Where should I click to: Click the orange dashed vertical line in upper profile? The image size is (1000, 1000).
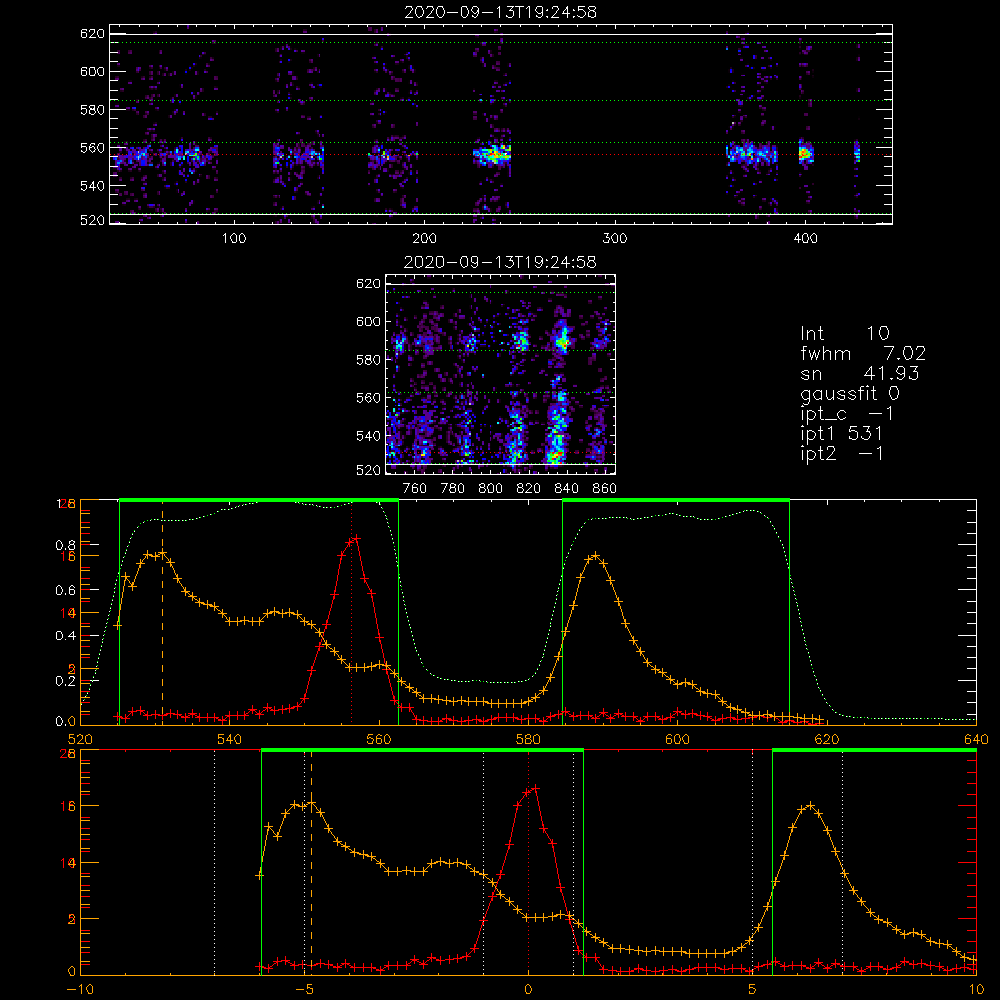tap(163, 613)
